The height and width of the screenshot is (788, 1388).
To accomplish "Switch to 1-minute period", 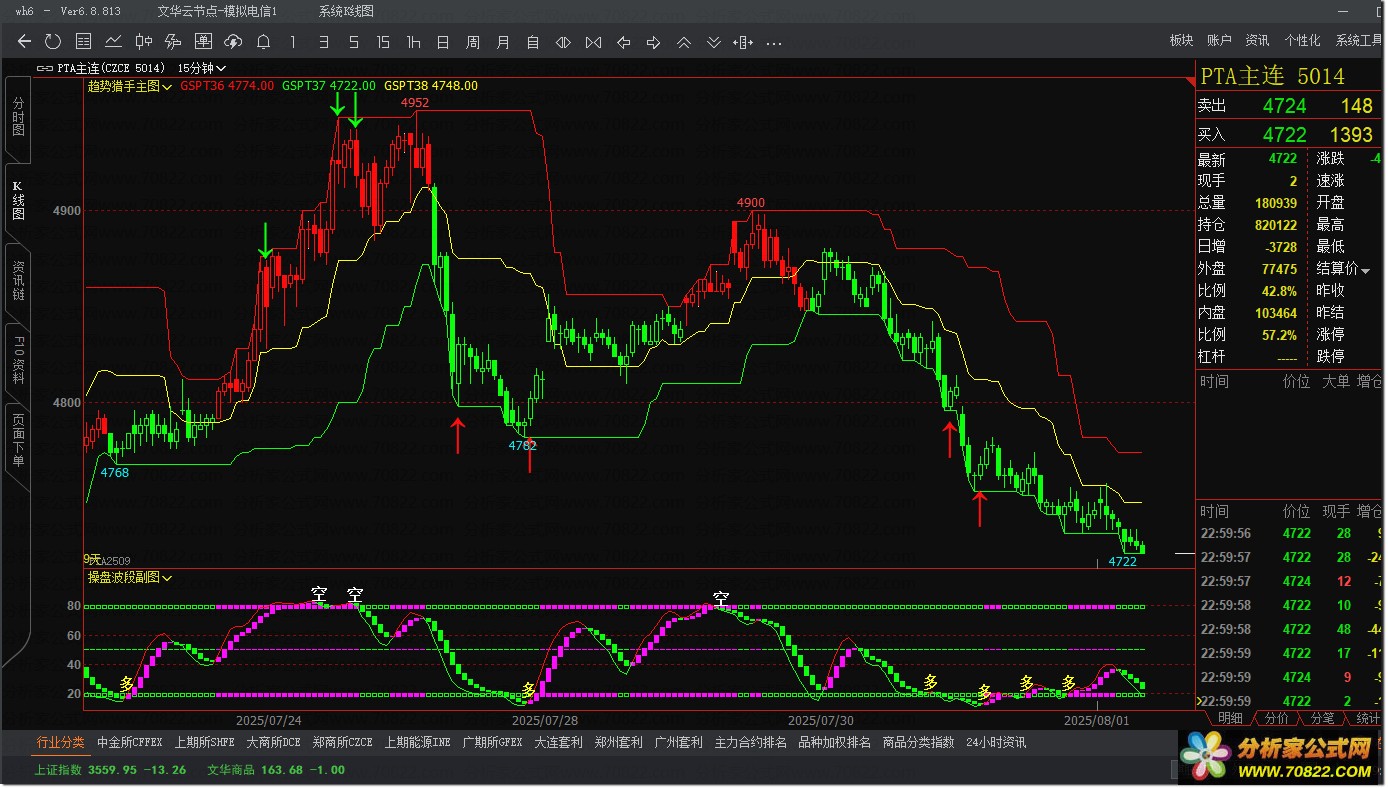I will click(293, 42).
